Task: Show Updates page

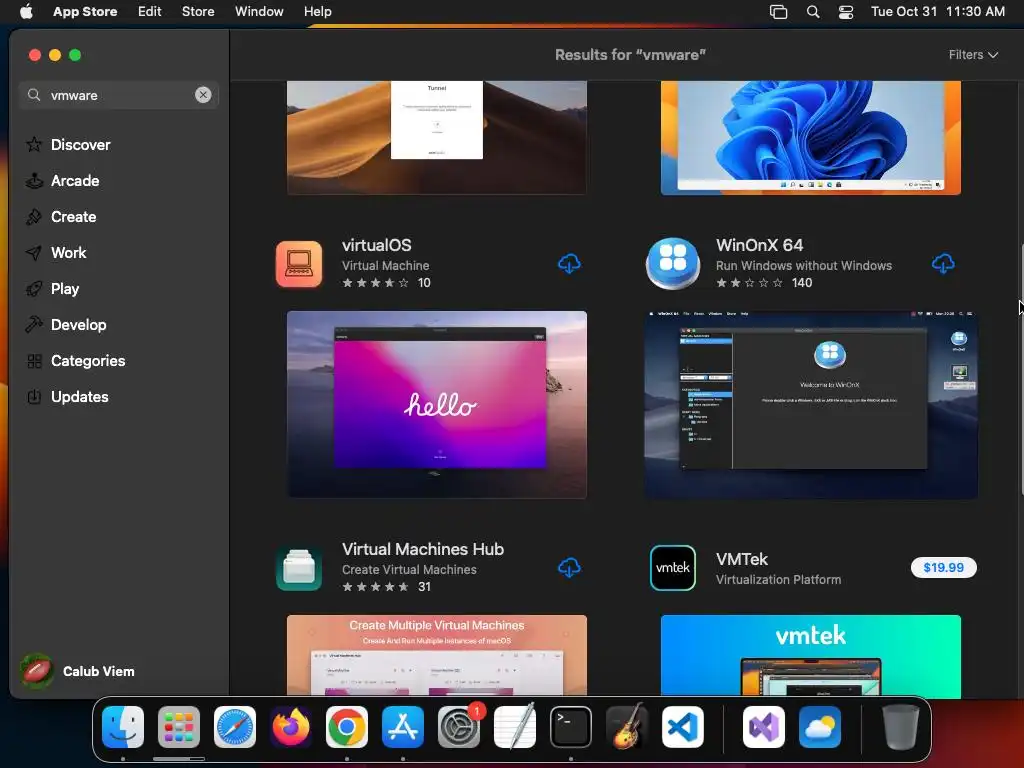Action: (79, 396)
